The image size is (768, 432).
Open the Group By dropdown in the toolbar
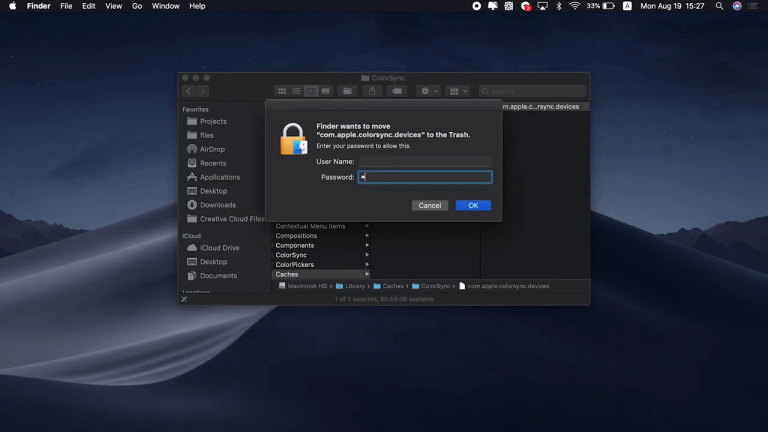(x=458, y=91)
